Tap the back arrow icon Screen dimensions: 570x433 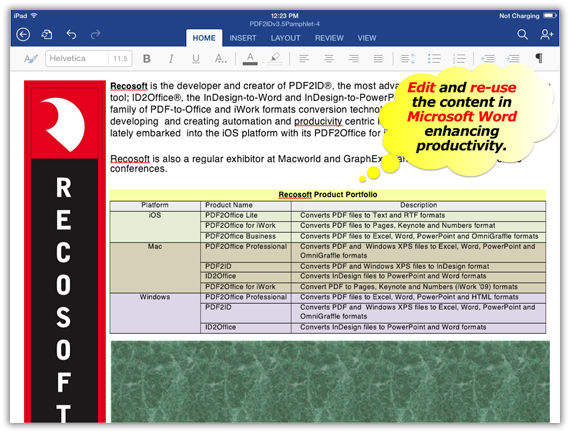pyautogui.click(x=23, y=35)
